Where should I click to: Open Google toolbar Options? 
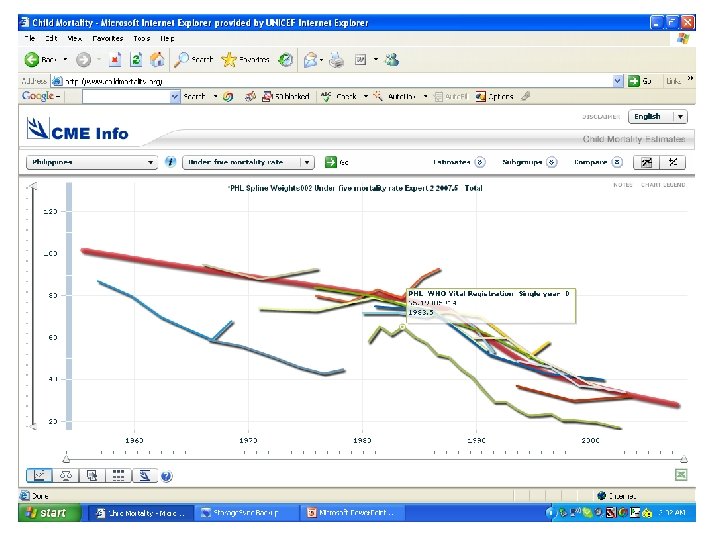pos(495,96)
